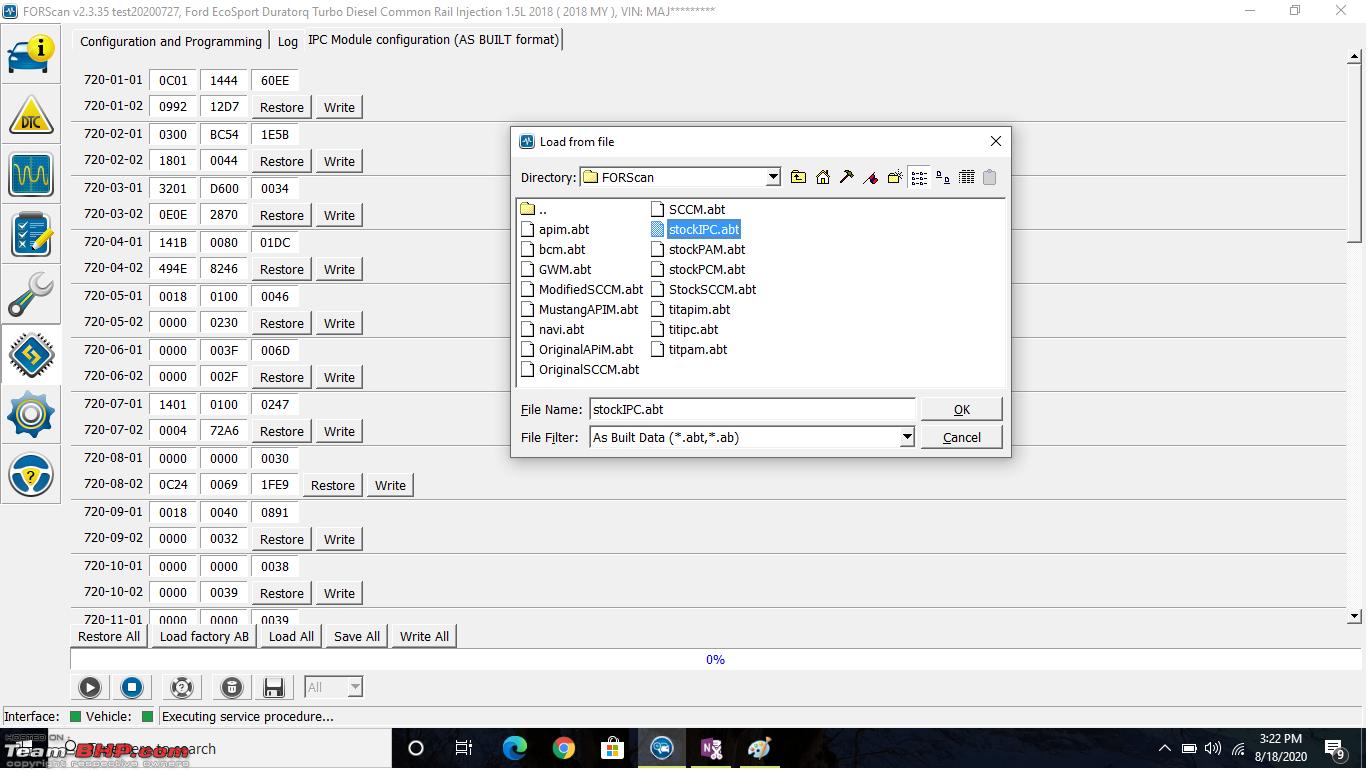
Task: Open the parent '..' folder entry
Action: point(534,209)
